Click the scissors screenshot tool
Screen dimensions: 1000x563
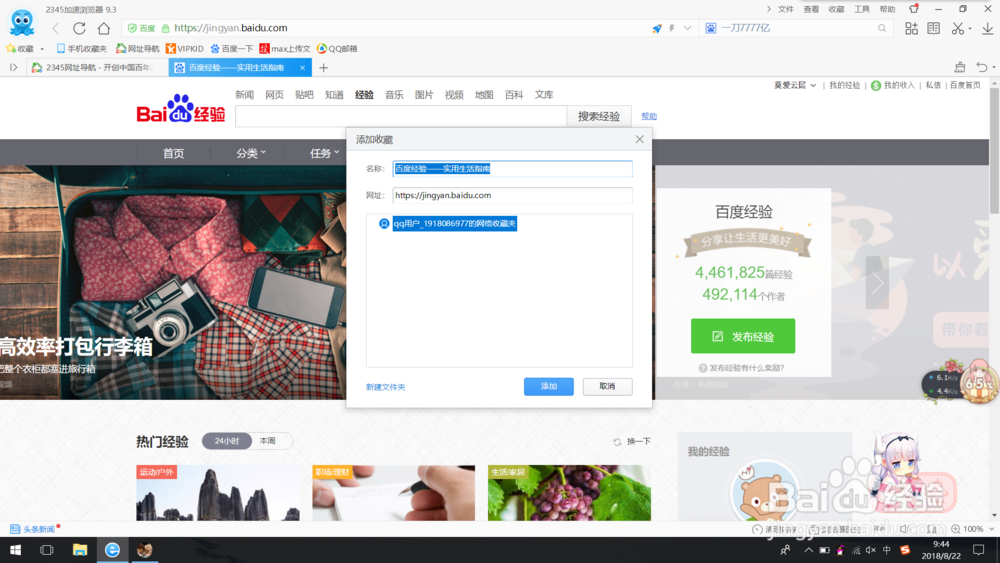pos(957,28)
